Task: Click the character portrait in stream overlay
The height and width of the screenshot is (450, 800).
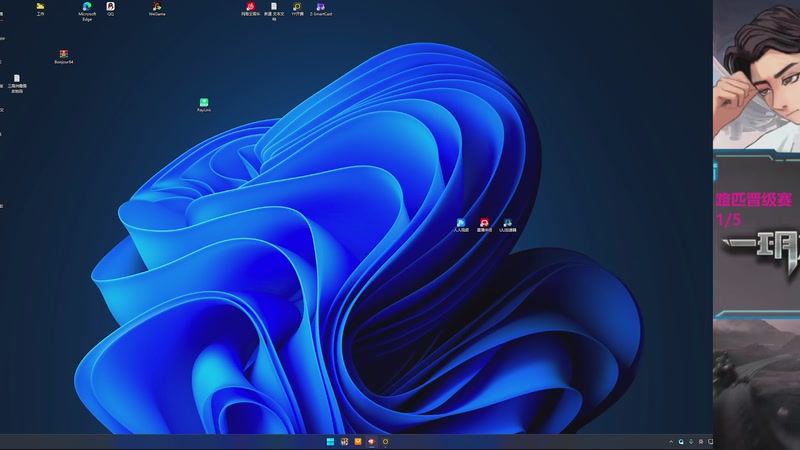Action: [x=757, y=76]
